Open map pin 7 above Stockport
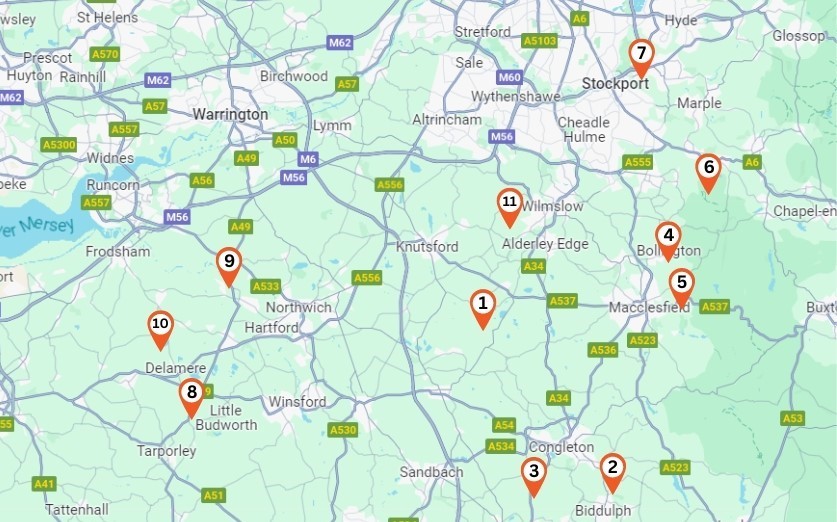837x522 pixels. [x=641, y=59]
